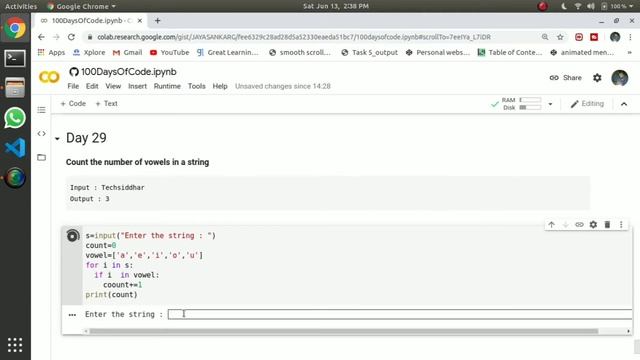Open Files folder in Colab sidebar
Screen dimensions: 640x360
(41, 157)
